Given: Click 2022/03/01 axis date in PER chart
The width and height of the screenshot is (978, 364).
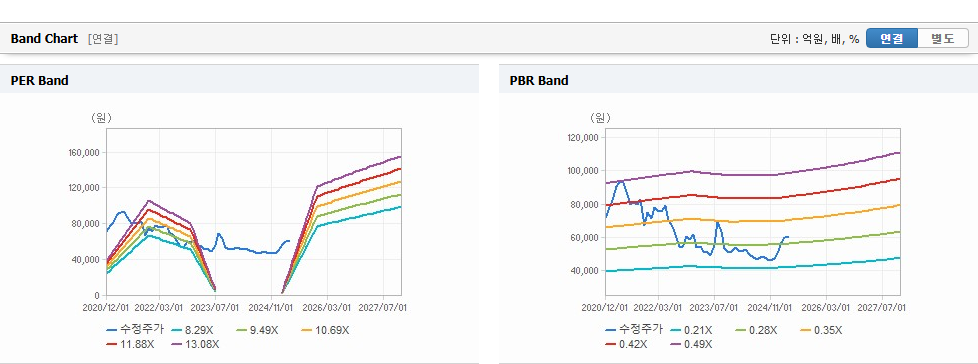Looking at the screenshot, I should [160, 307].
